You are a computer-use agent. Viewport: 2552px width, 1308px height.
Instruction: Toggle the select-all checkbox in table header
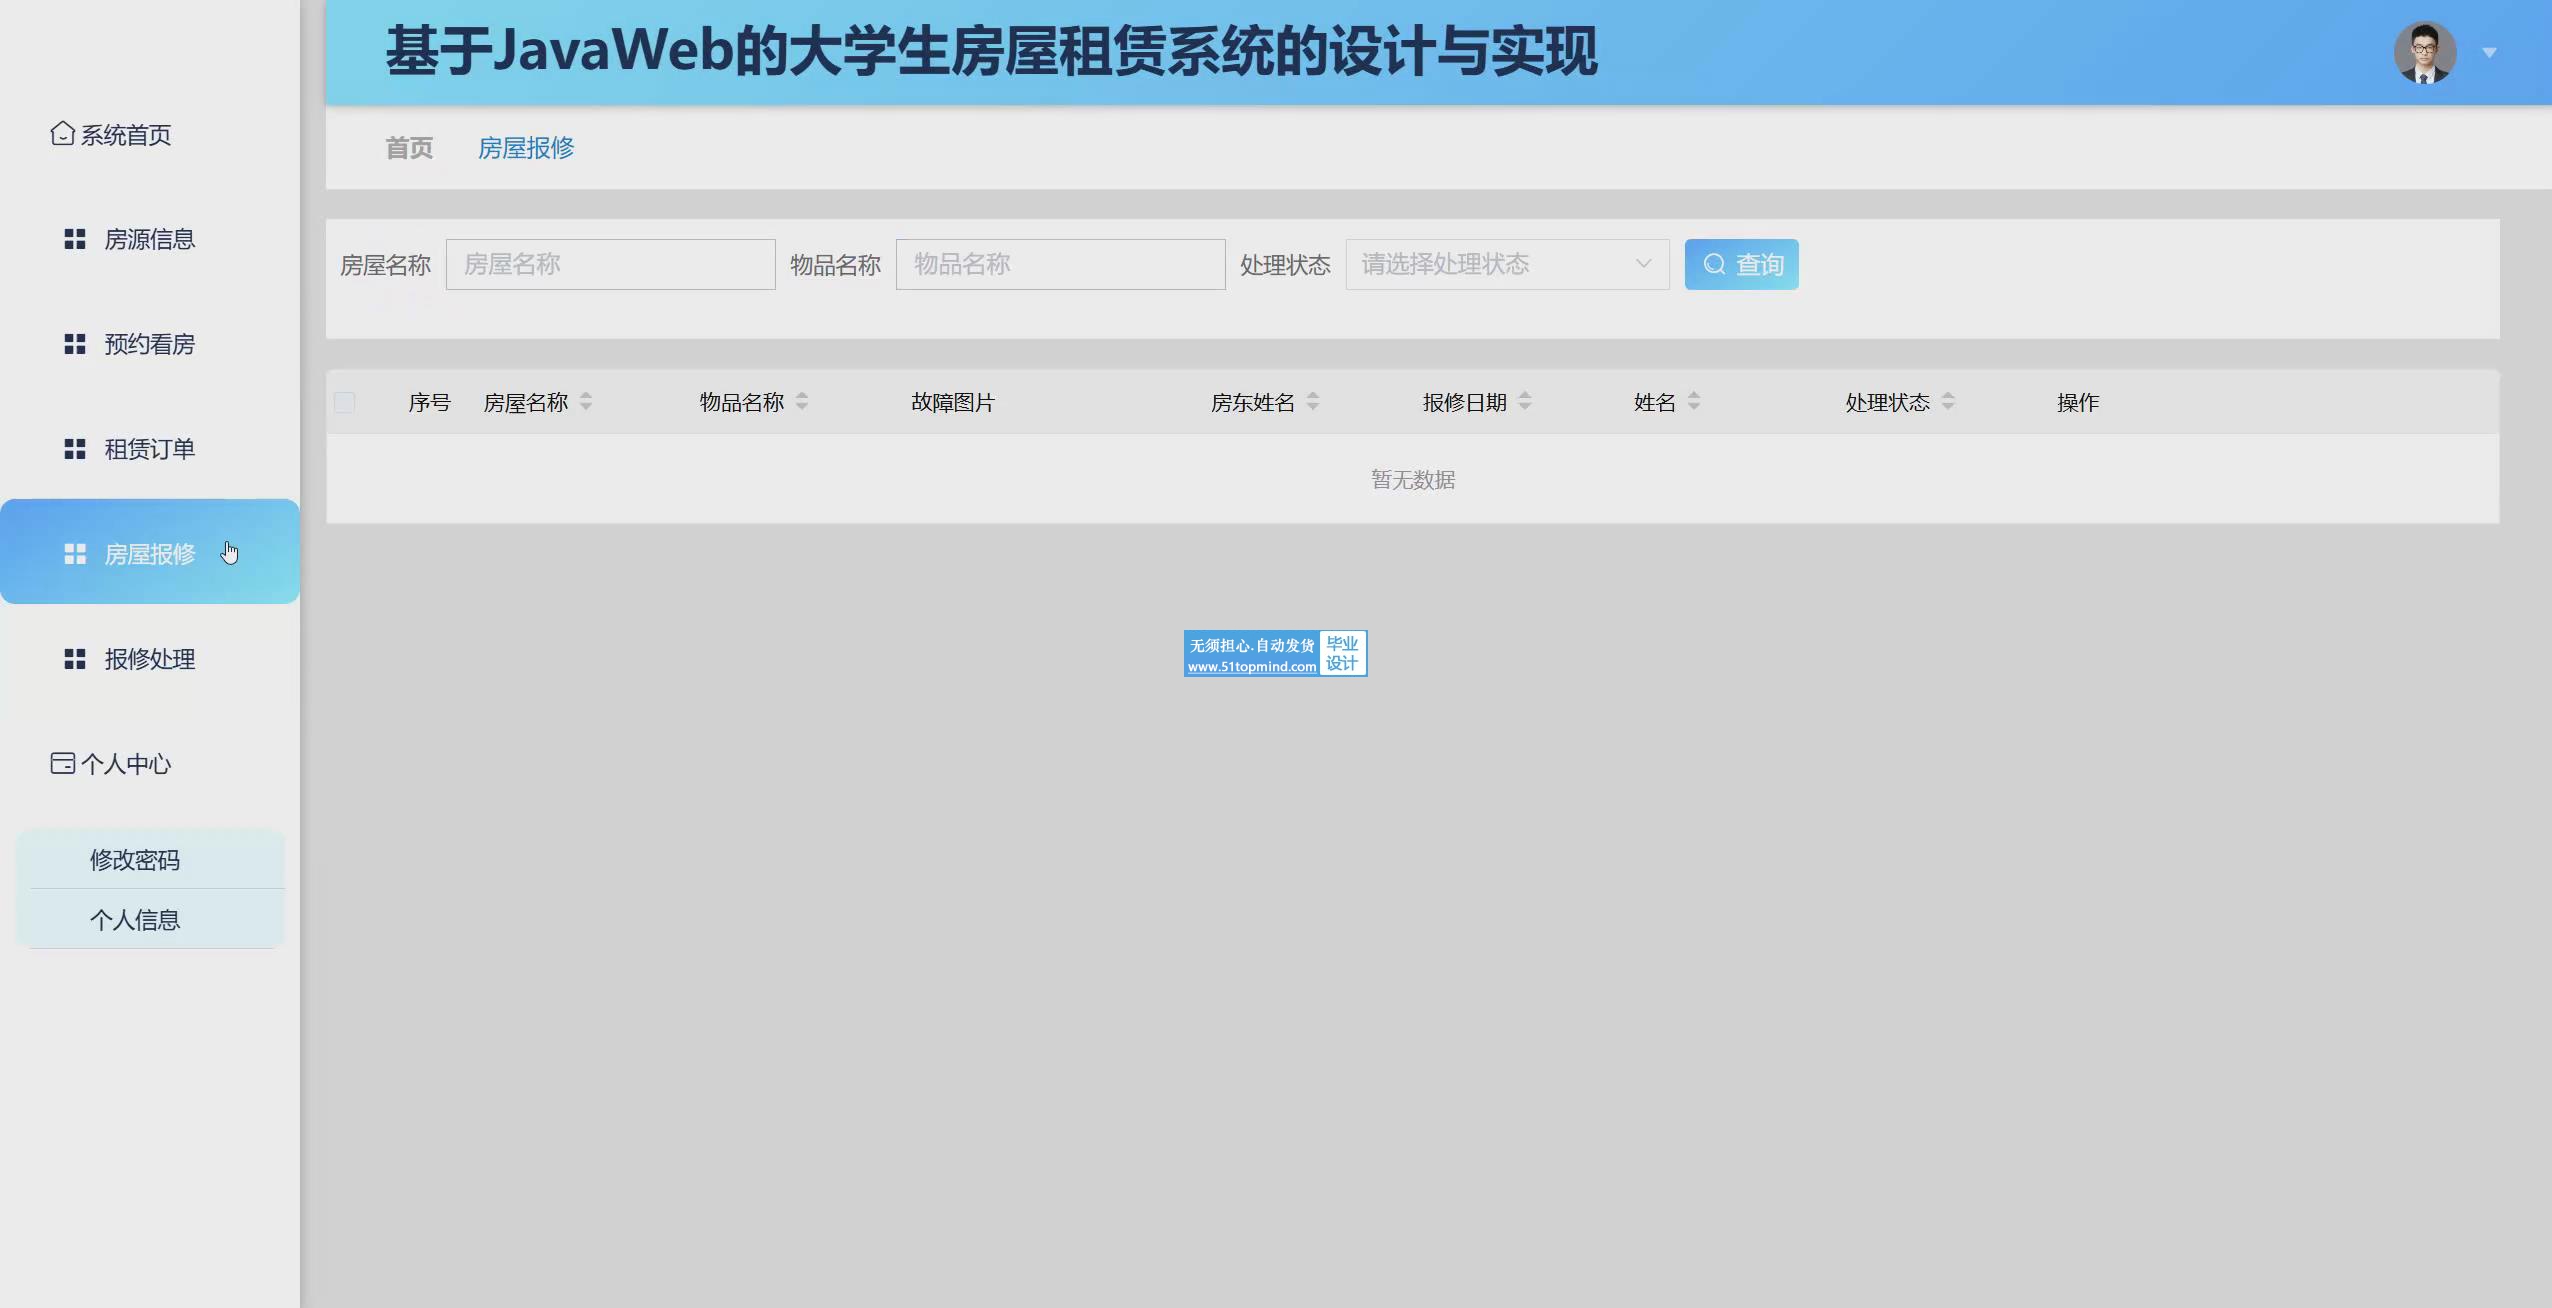344,402
